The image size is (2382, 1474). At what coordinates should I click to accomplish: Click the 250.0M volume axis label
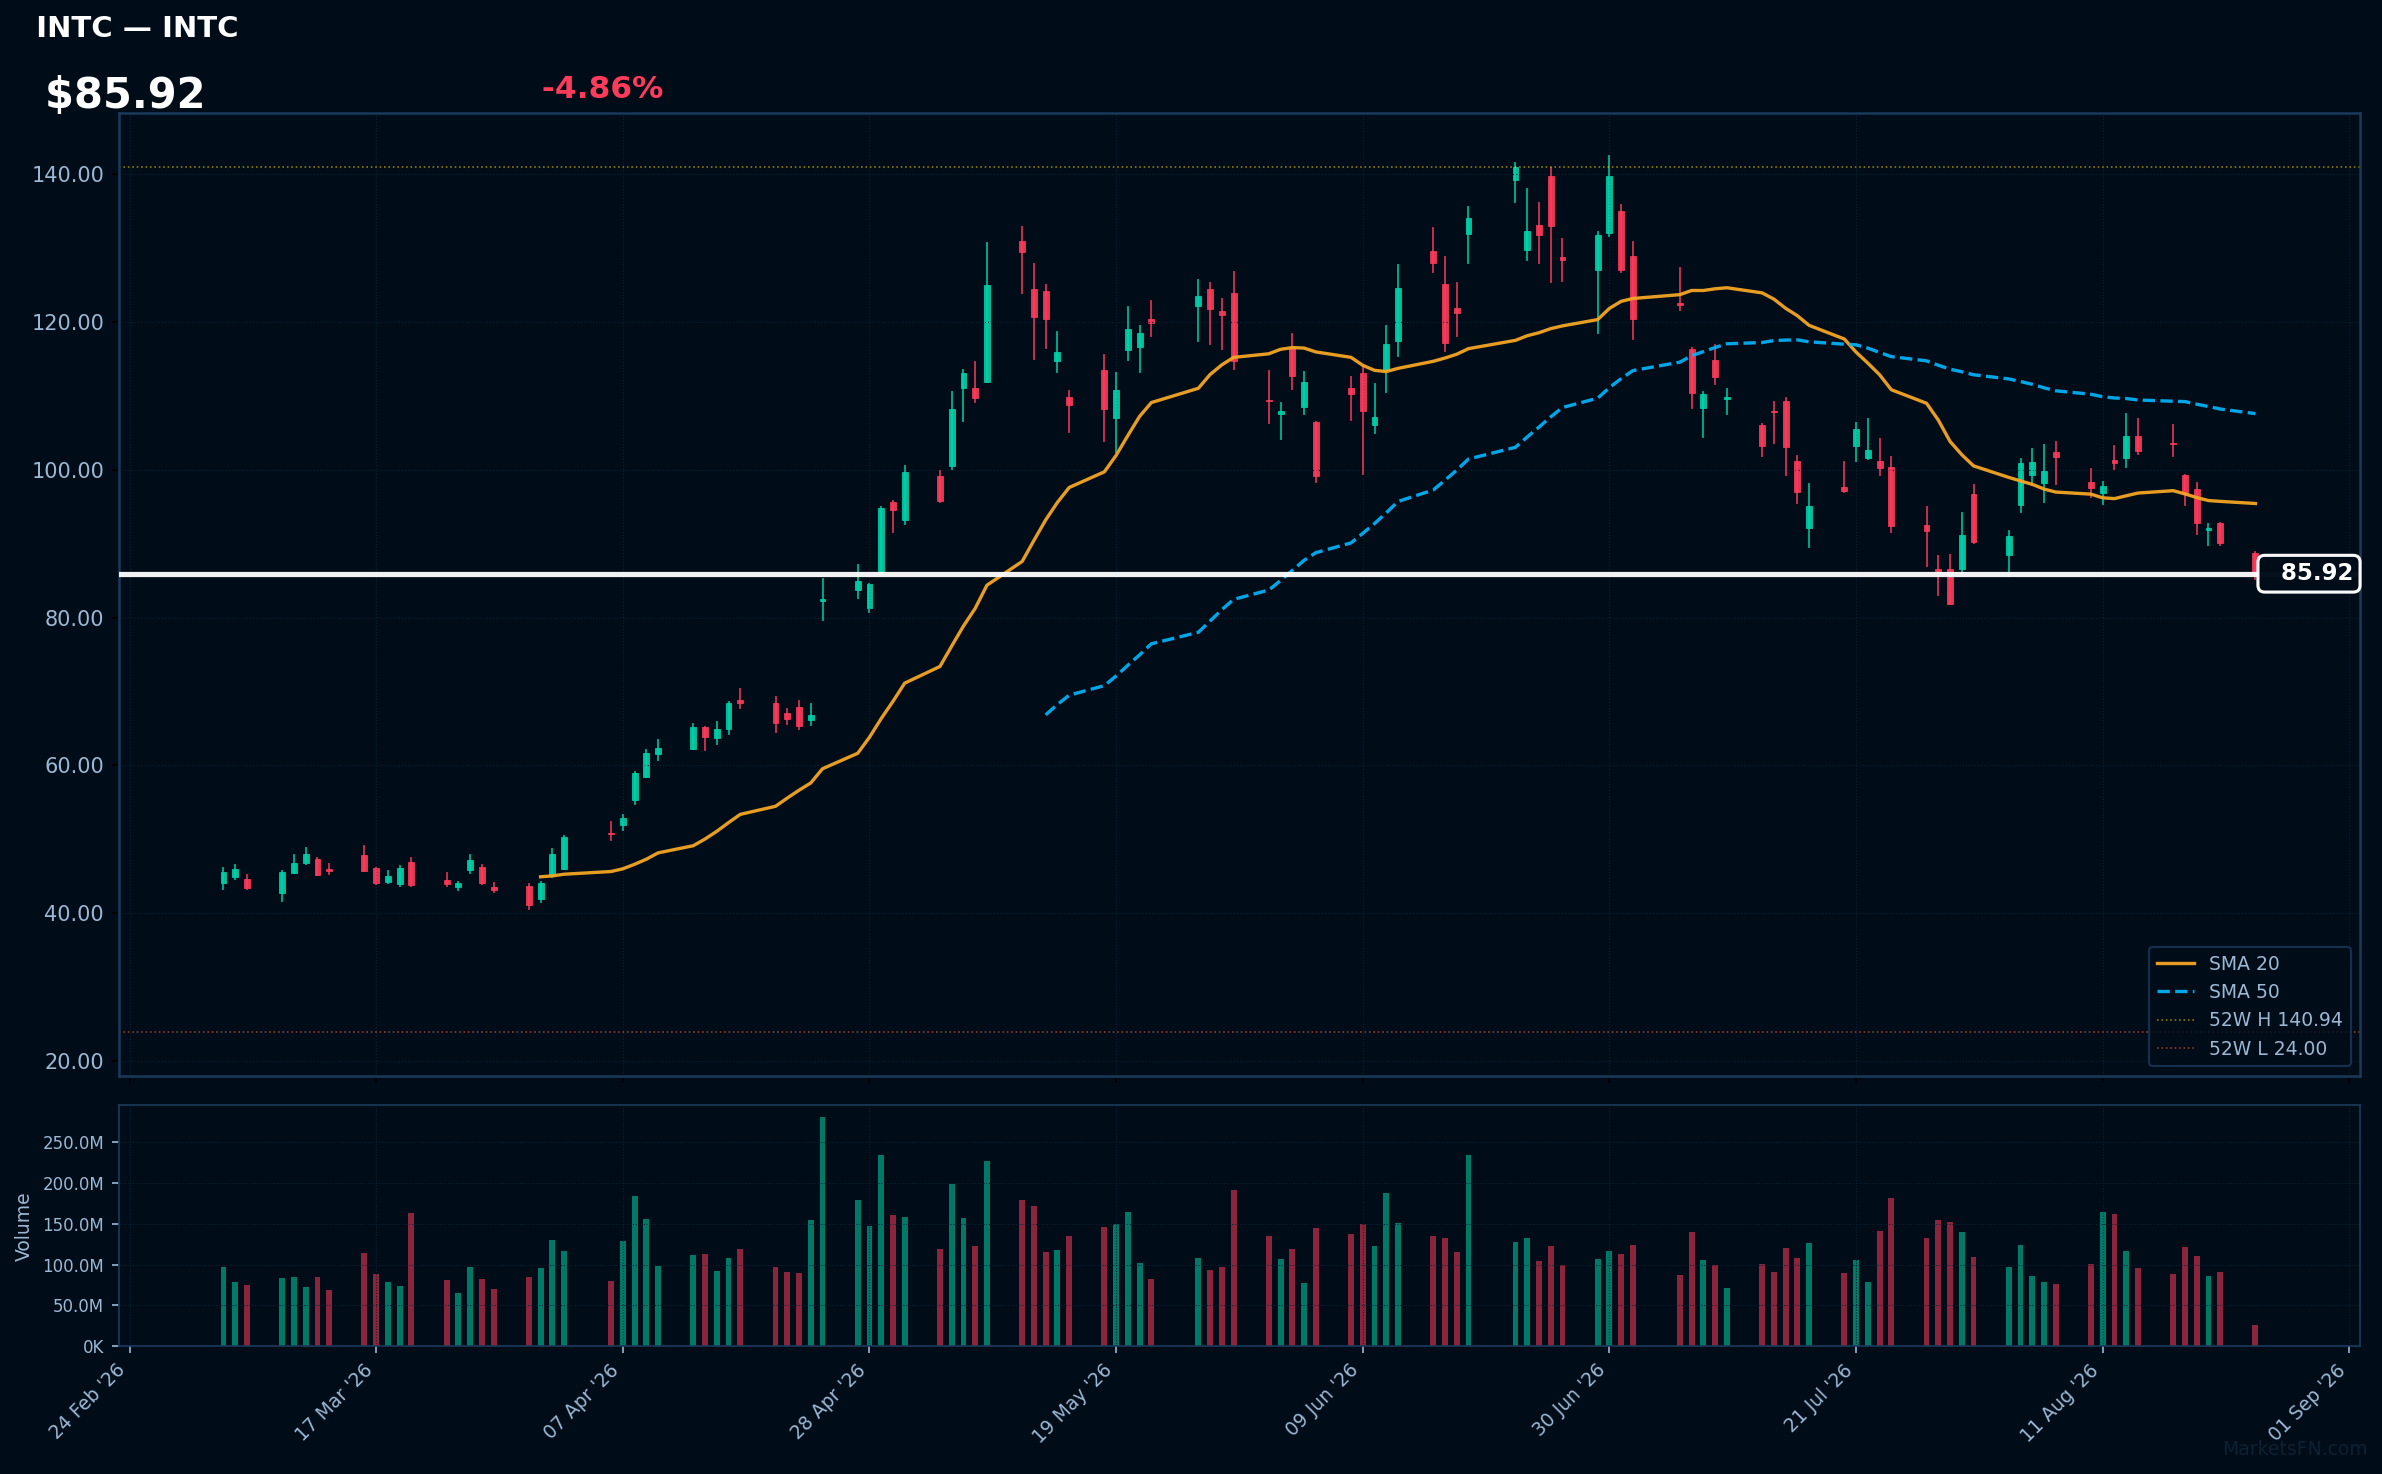(x=73, y=1142)
